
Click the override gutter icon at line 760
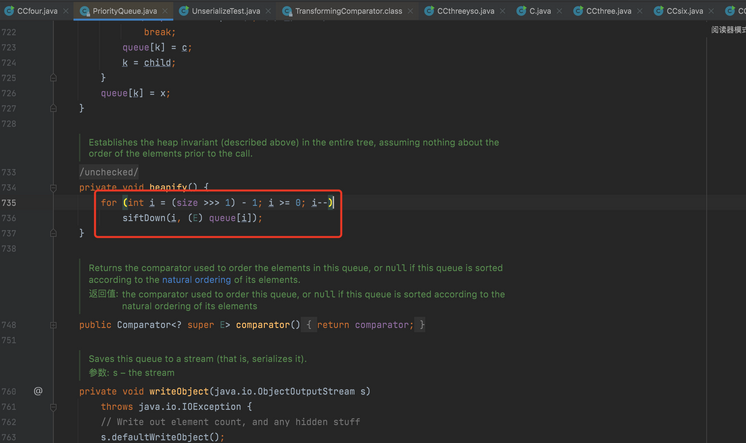pyautogui.click(x=38, y=391)
